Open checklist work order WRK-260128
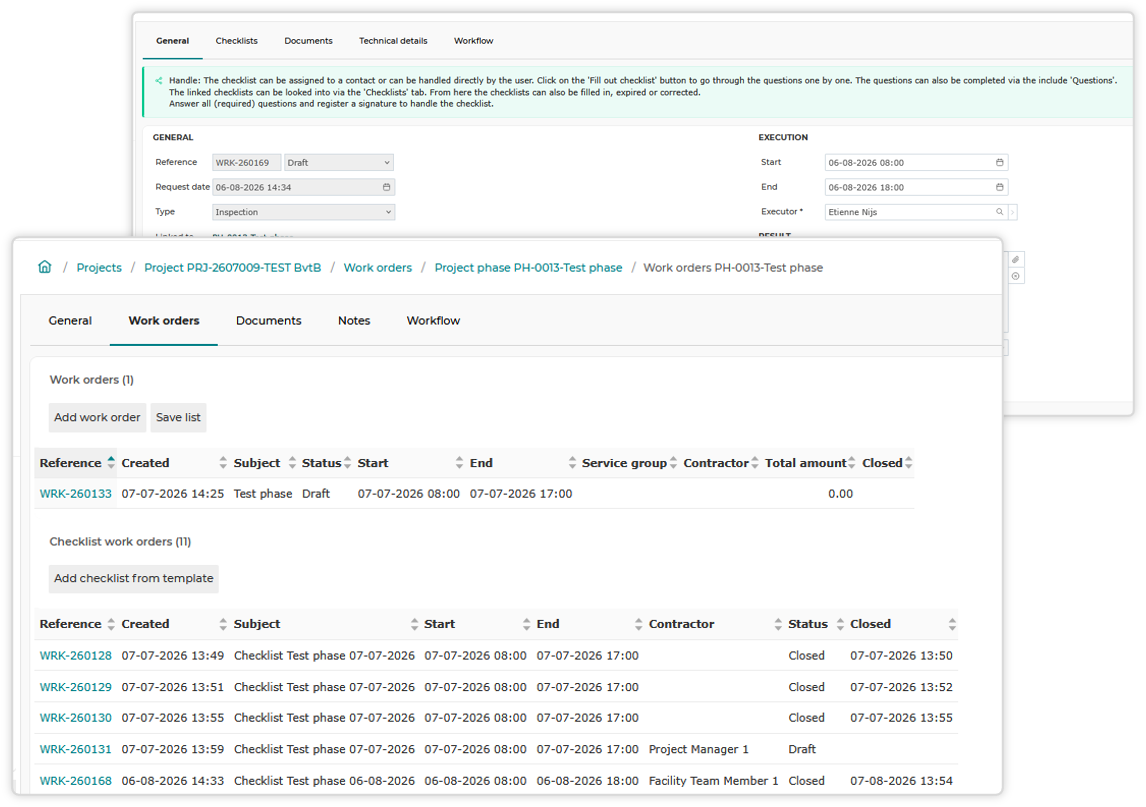The height and width of the screenshot is (807, 1146). pyautogui.click(x=75, y=656)
